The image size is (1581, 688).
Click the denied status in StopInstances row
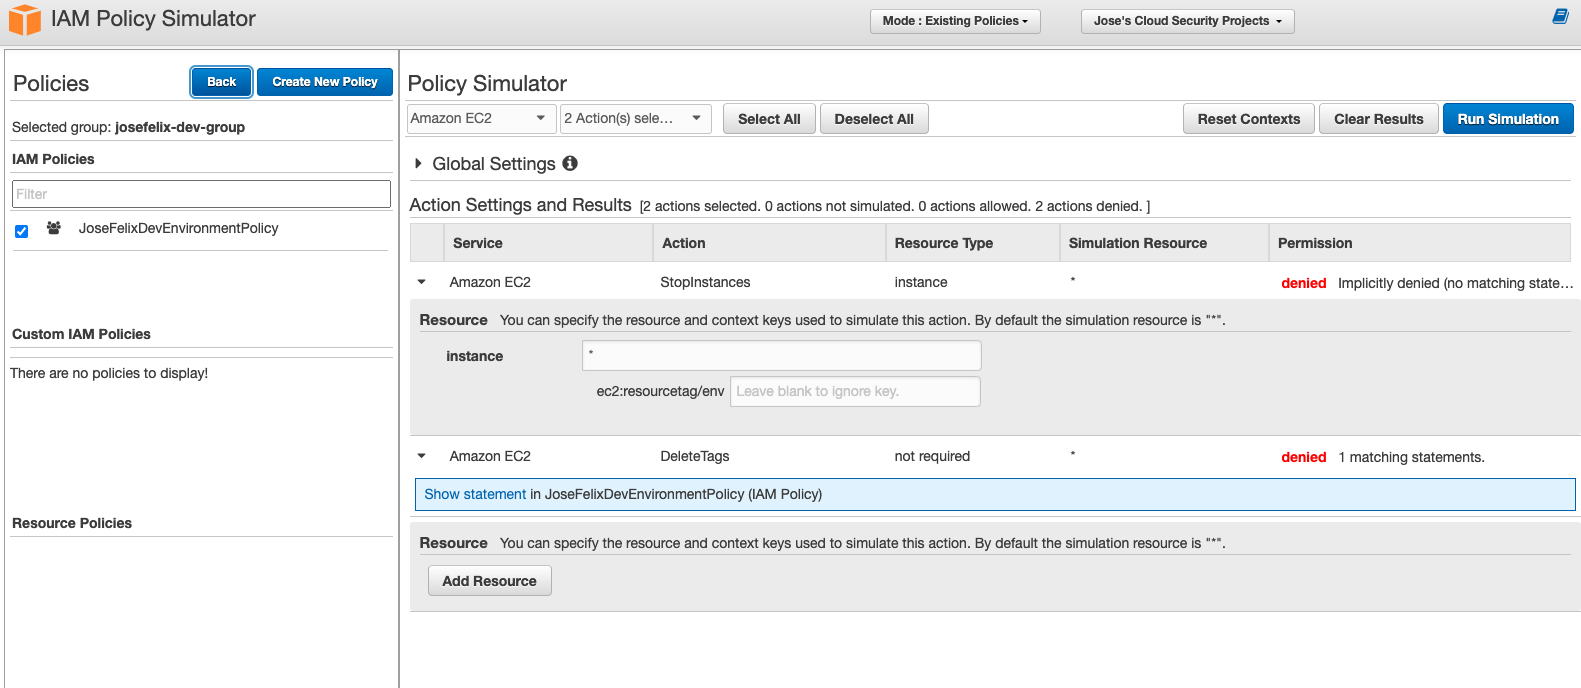click(x=1304, y=283)
